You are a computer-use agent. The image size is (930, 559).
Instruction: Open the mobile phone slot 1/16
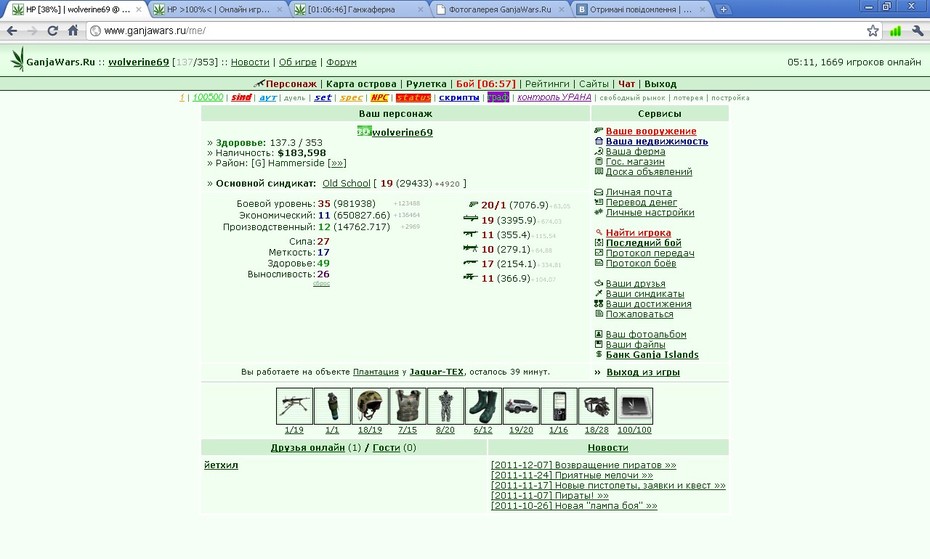pos(559,406)
